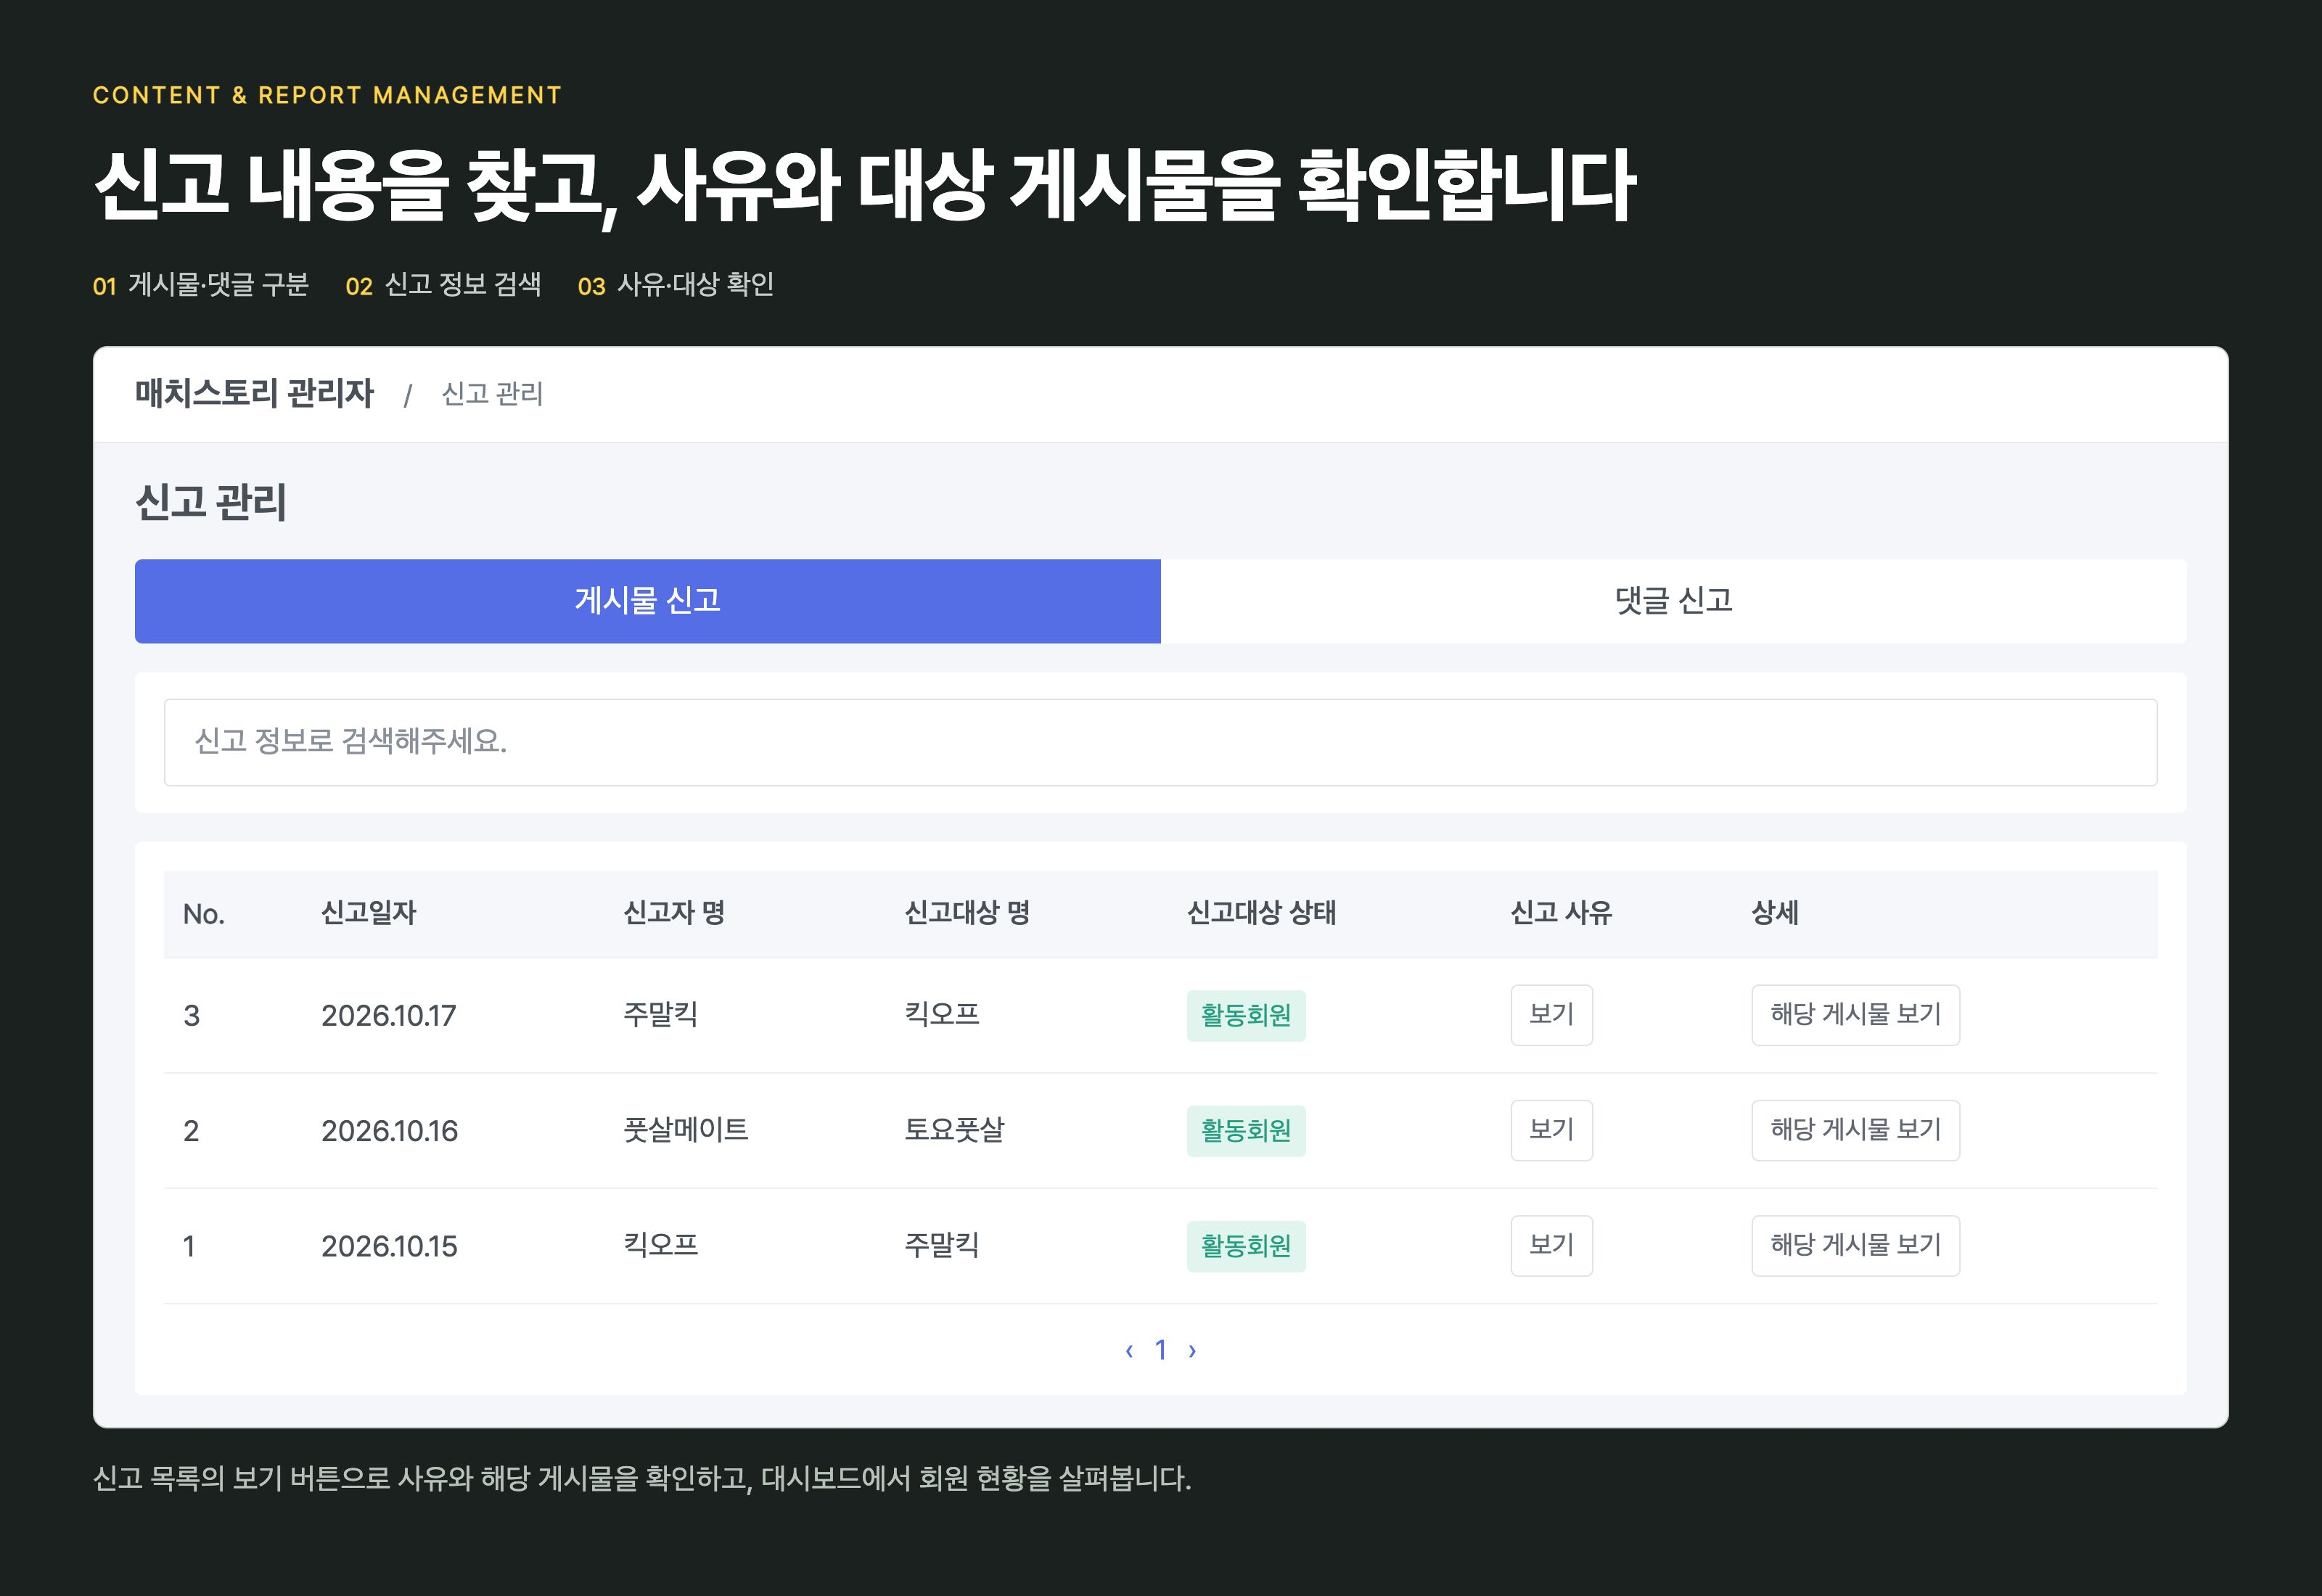Click the 활동회원 badge in the 토요풋살 row
Screen dimensions: 2322x1596
1246,1131
